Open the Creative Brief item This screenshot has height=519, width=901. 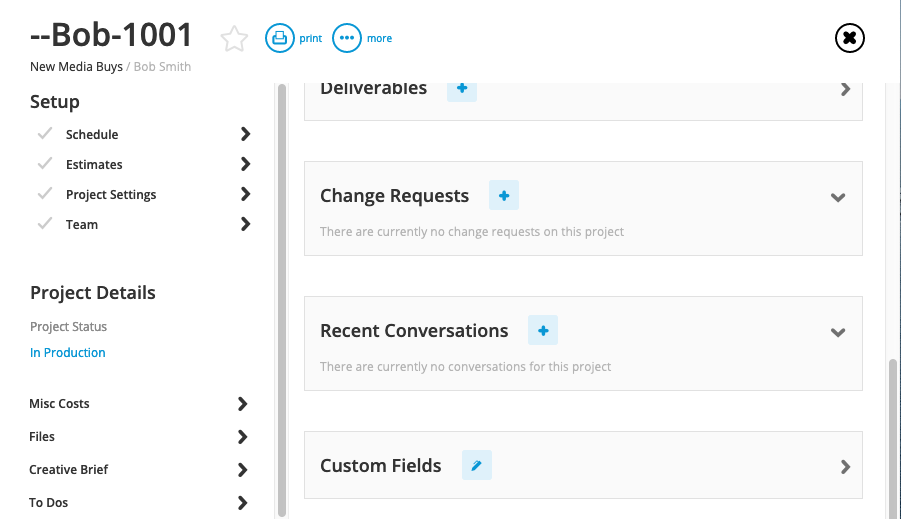pyautogui.click(x=68, y=470)
